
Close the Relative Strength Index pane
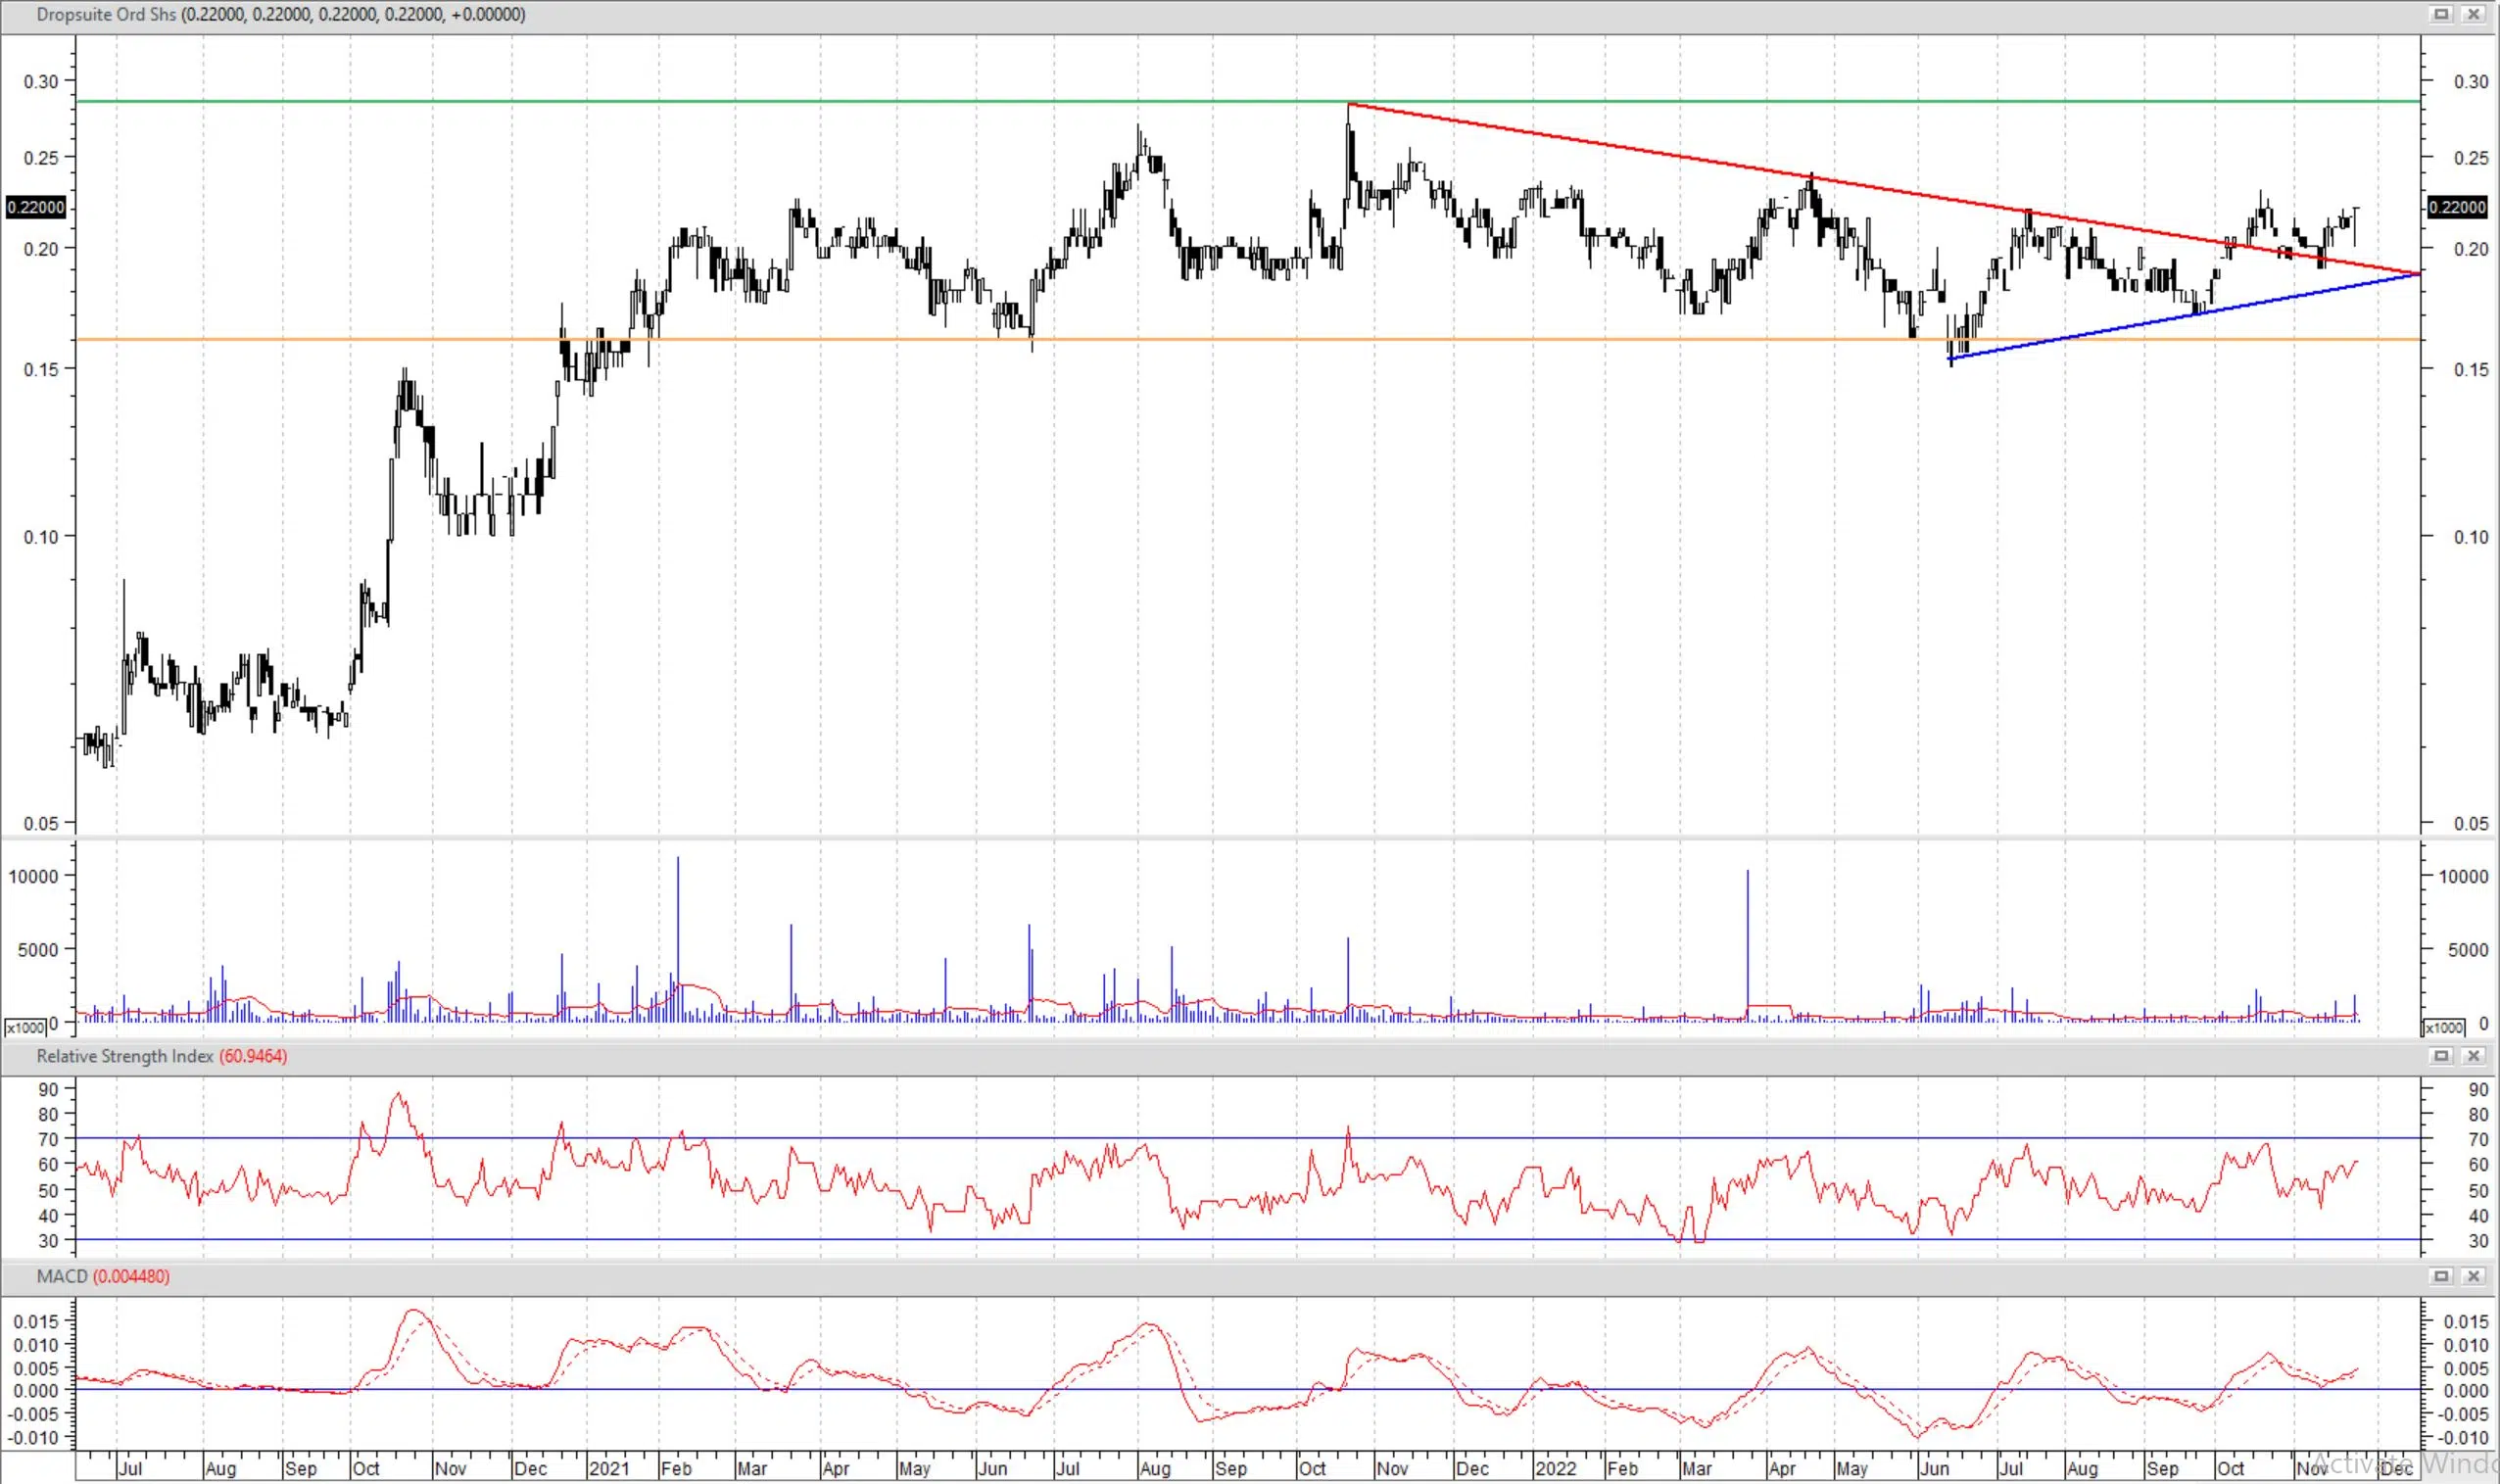click(2473, 1056)
